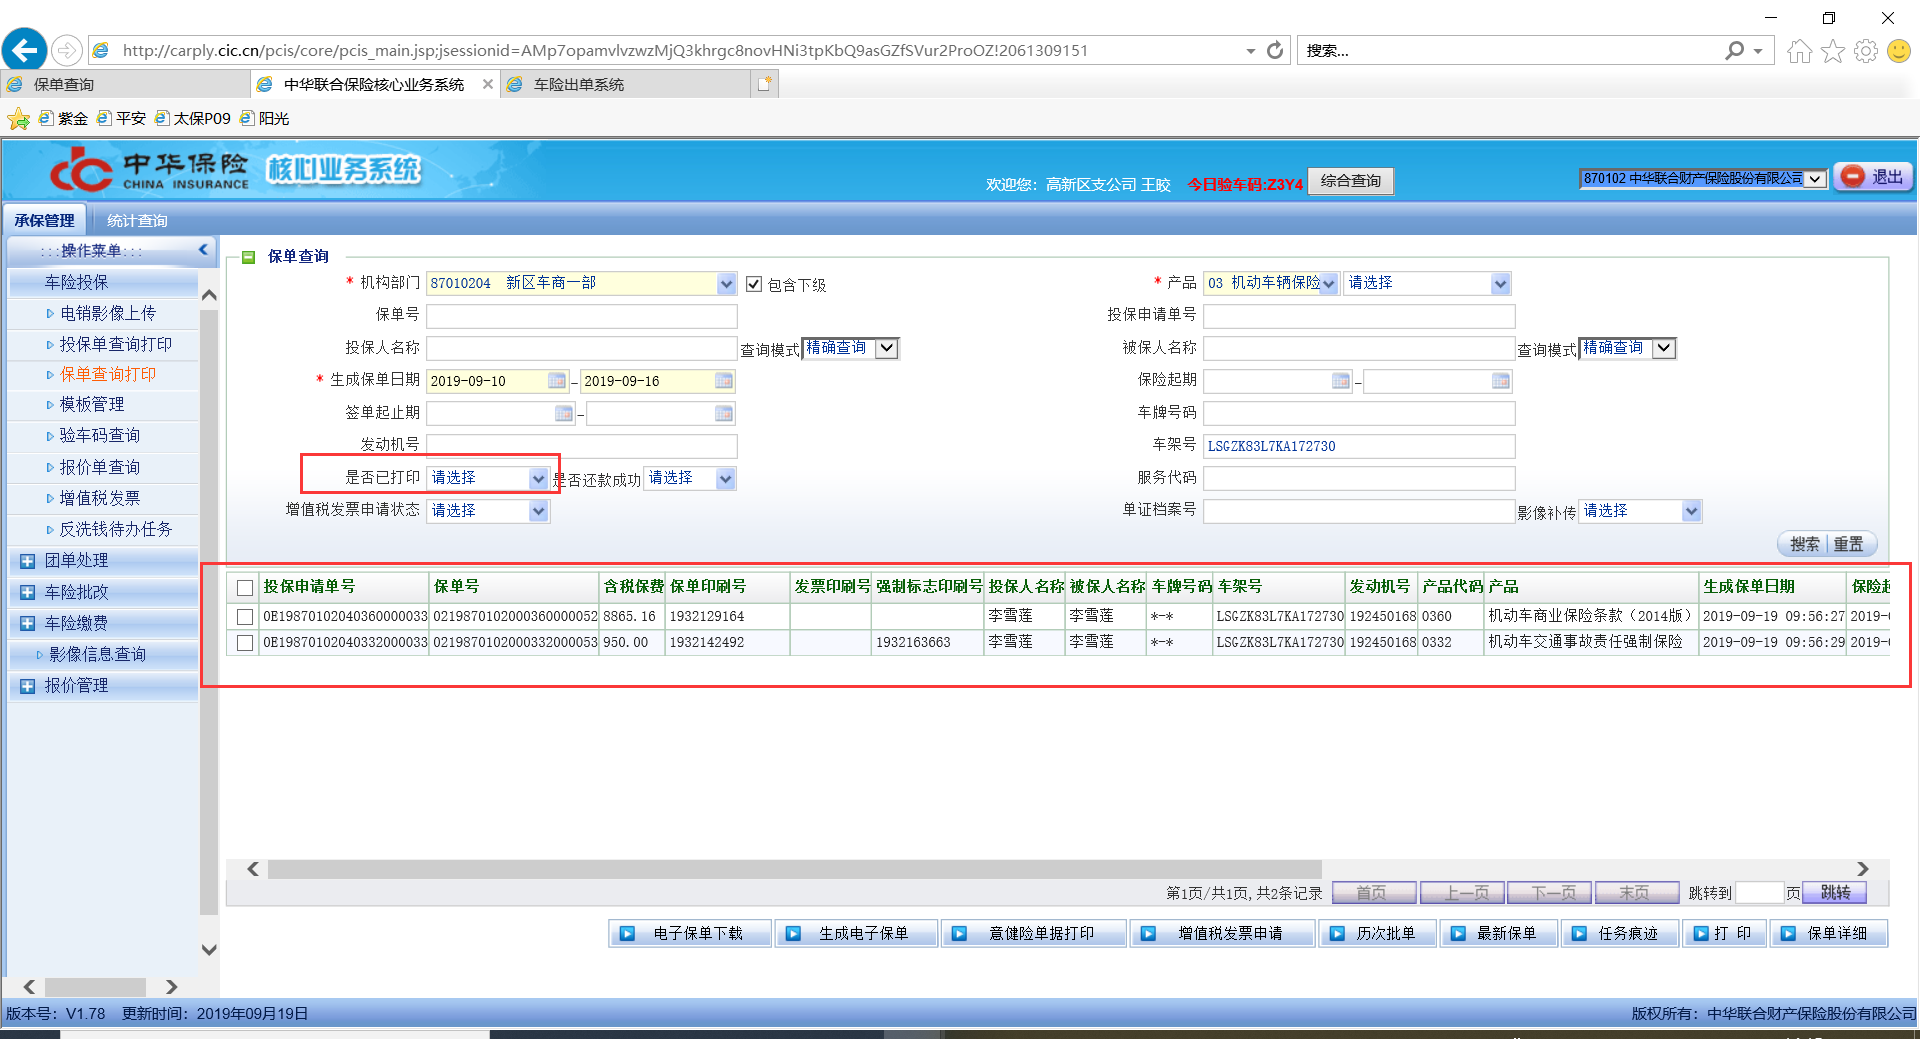Click the 搜索 search button
The image size is (1920, 1039).
tap(1805, 544)
